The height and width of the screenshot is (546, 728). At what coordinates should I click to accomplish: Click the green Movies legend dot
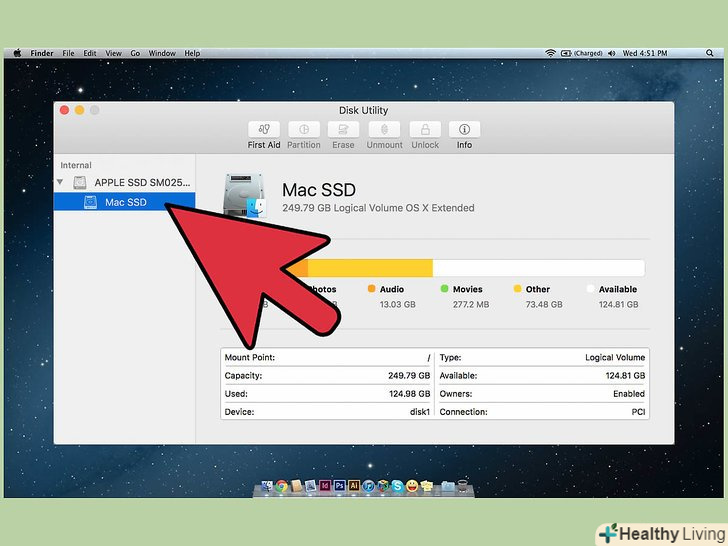click(x=444, y=289)
